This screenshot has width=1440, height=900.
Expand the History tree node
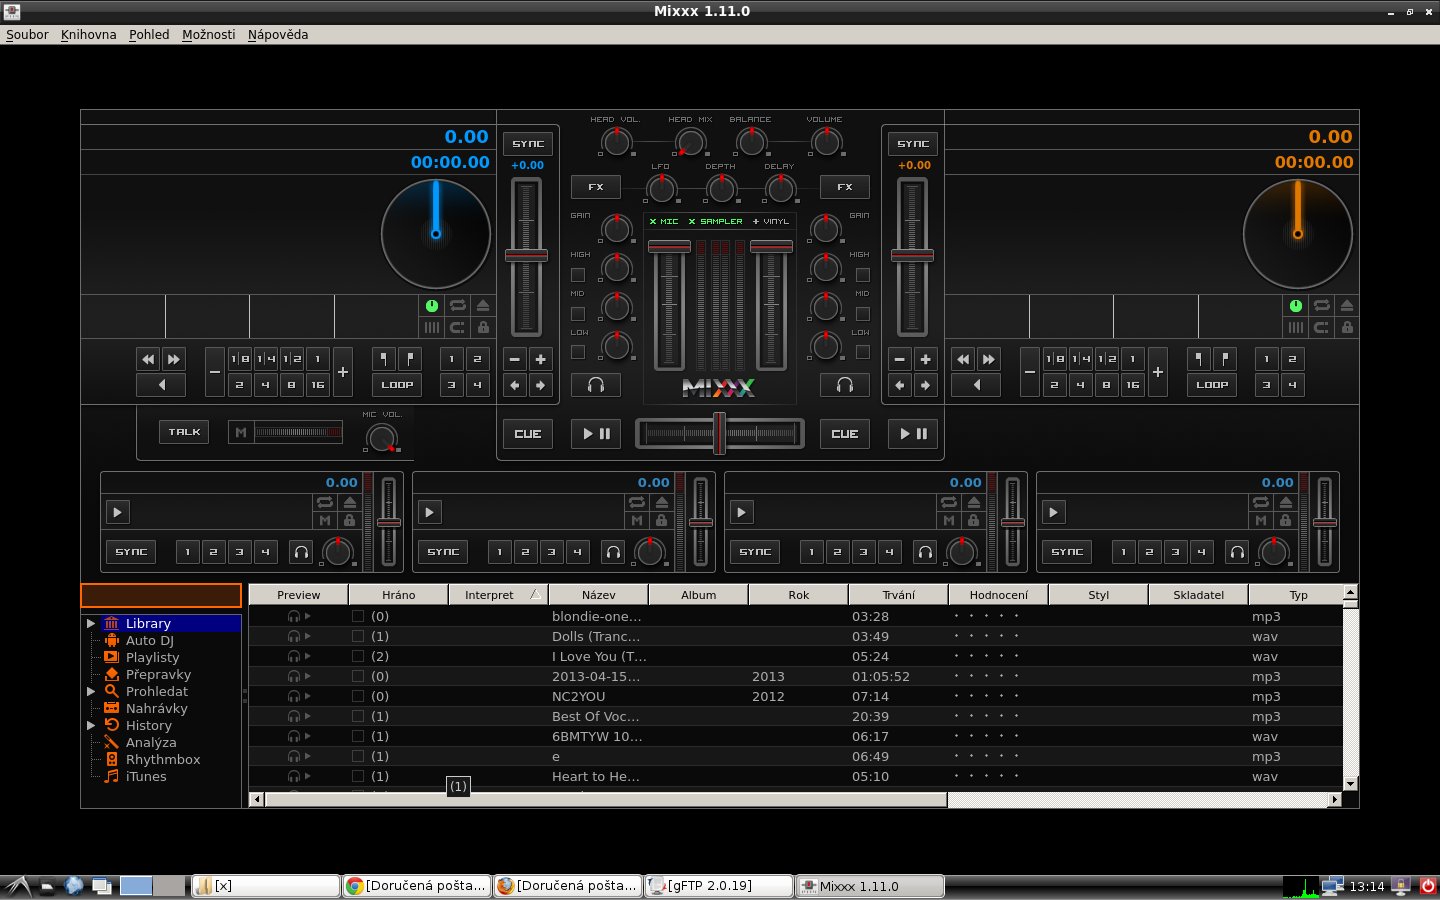coord(91,726)
